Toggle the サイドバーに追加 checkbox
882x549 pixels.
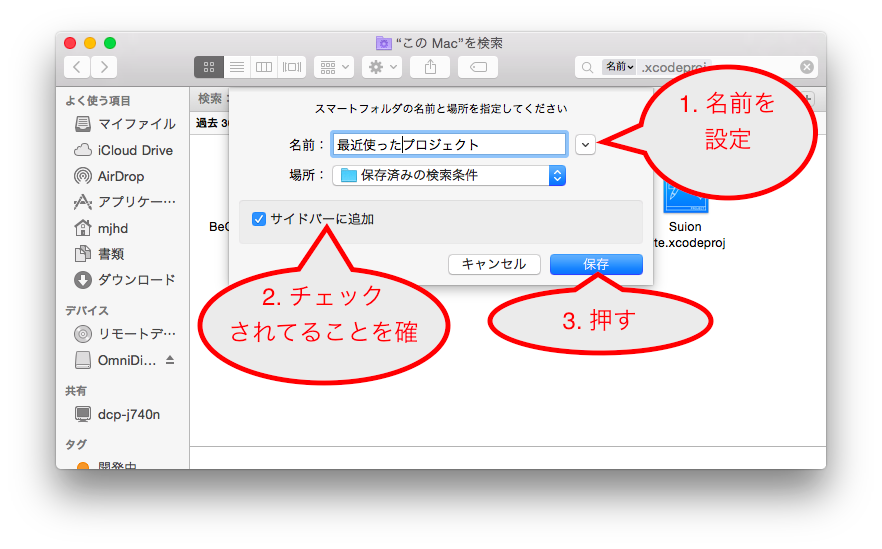(259, 219)
